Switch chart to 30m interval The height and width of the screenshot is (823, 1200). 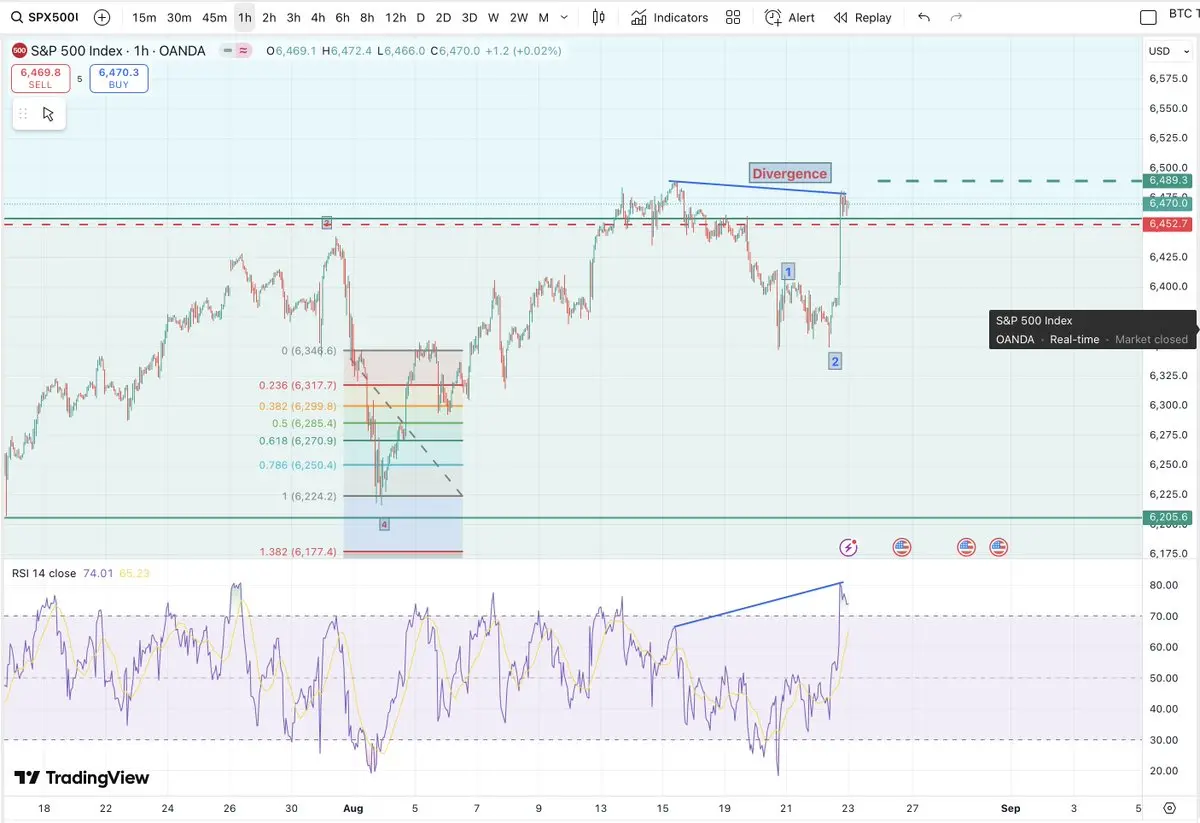[x=179, y=17]
